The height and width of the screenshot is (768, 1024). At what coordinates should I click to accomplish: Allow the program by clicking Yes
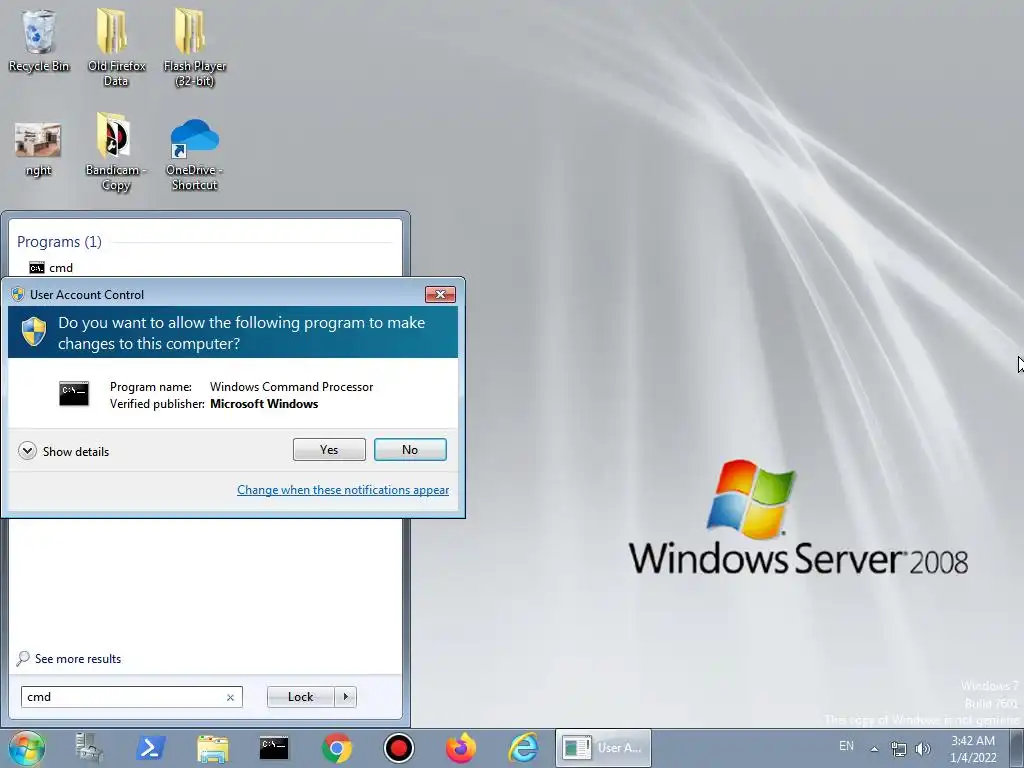329,449
